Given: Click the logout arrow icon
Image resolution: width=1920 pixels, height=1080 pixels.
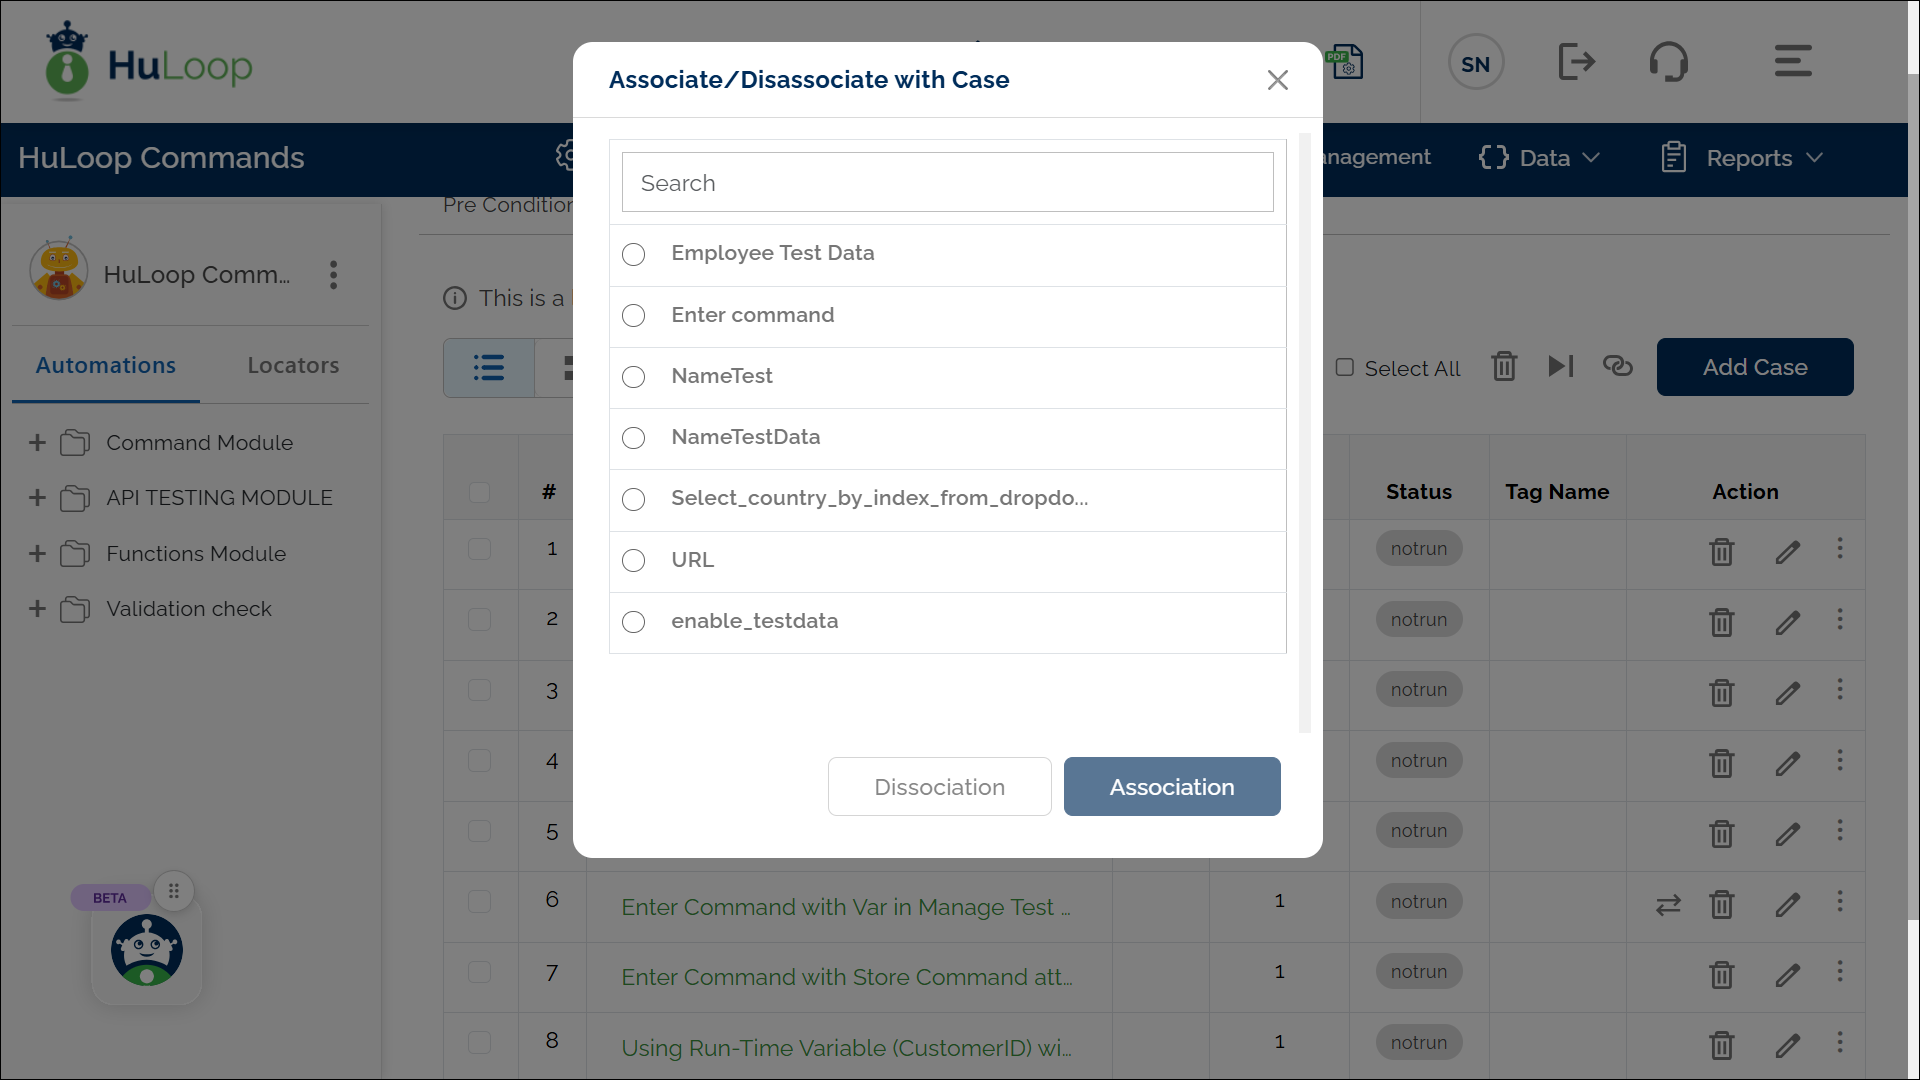Looking at the screenshot, I should click(x=1576, y=62).
